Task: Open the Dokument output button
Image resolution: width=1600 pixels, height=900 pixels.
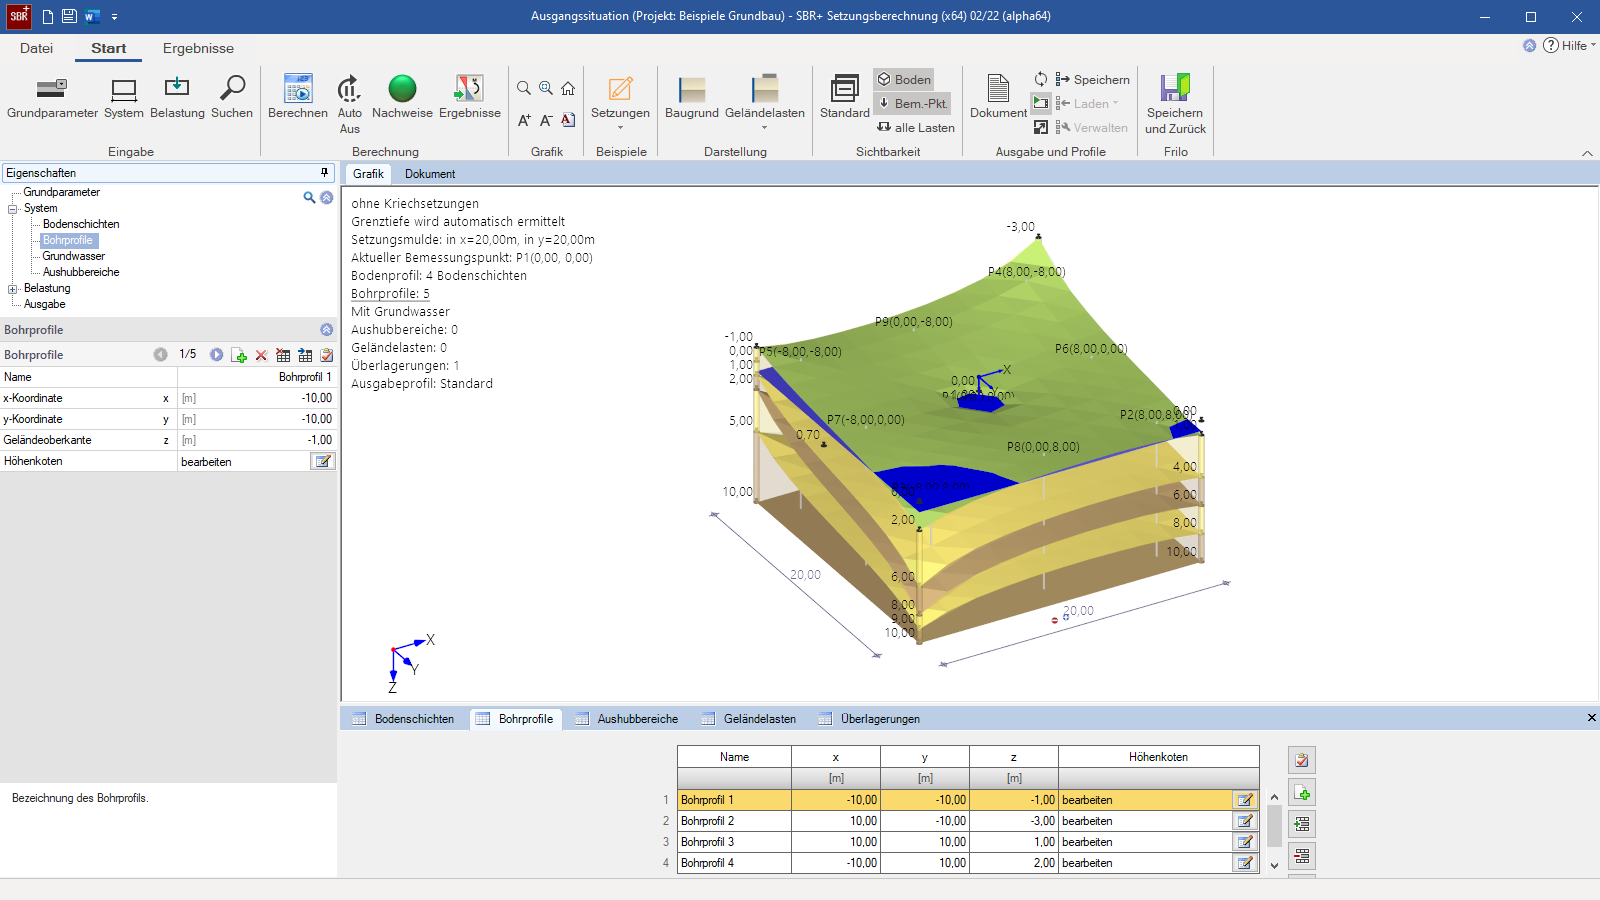Action: [998, 97]
